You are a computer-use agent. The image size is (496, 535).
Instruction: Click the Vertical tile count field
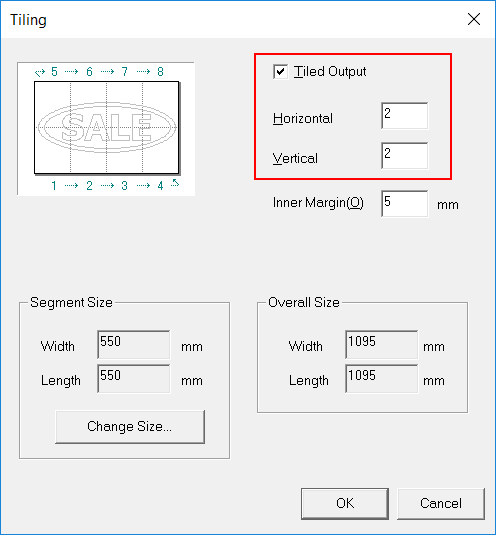coord(405,156)
